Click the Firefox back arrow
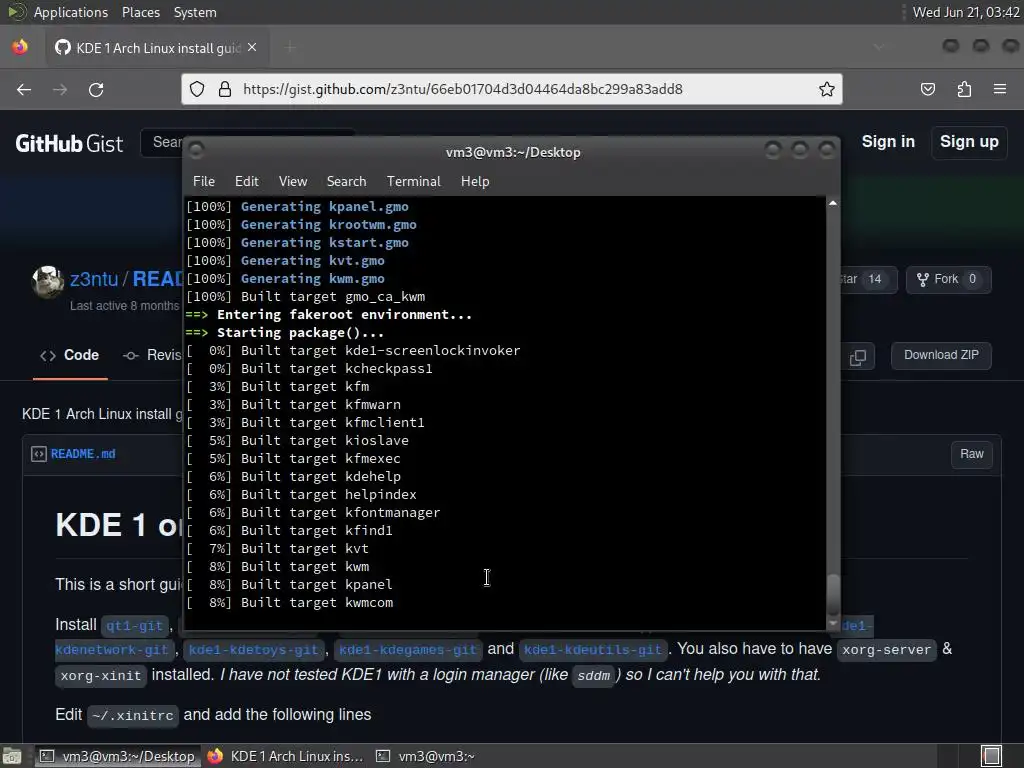Screen dimensions: 1024x768 [24, 89]
